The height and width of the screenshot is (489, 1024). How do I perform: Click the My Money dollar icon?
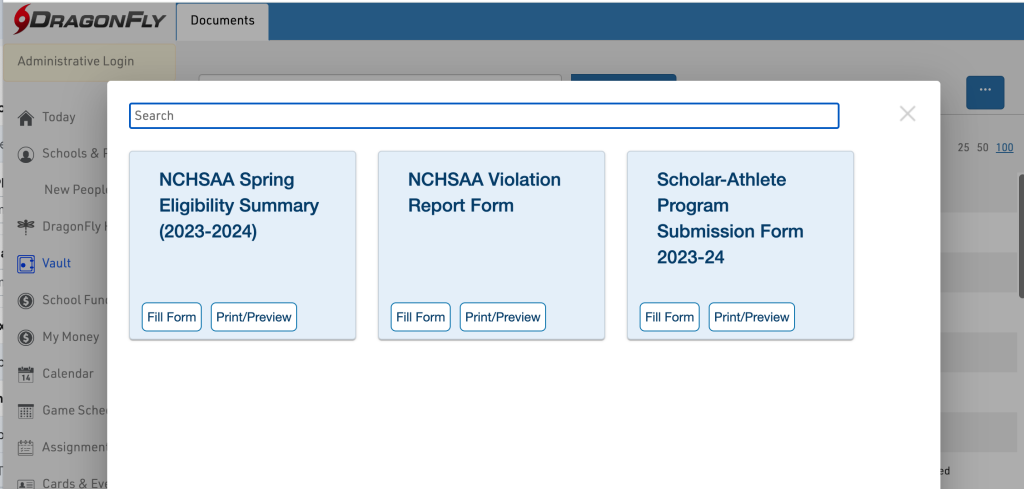pyautogui.click(x=26, y=337)
